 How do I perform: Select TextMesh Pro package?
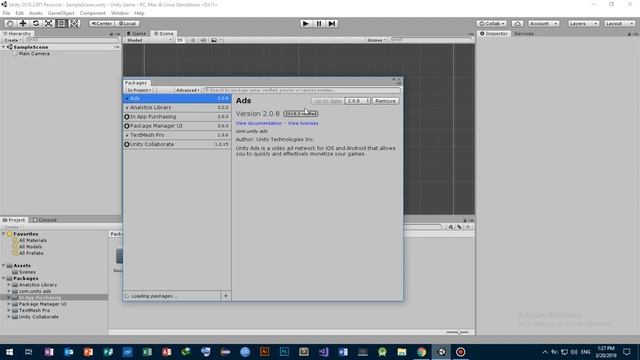177,135
